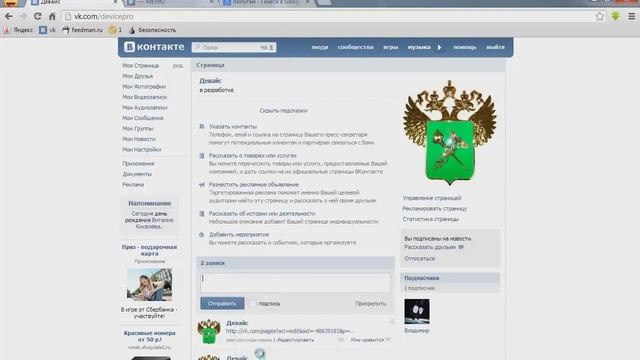Click the eagle coat of arms page avatar
The image size is (640, 360).
click(x=449, y=133)
